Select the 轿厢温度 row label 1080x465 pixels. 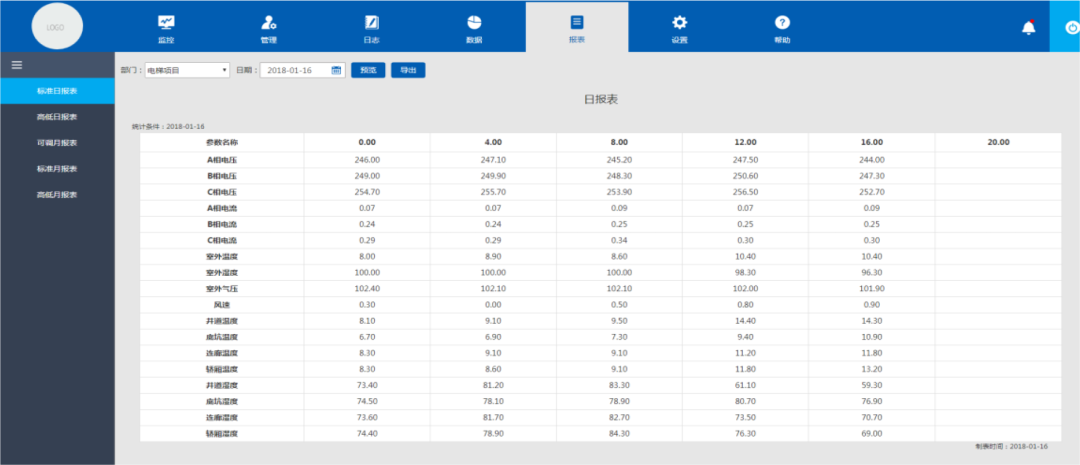pyautogui.click(x=222, y=369)
